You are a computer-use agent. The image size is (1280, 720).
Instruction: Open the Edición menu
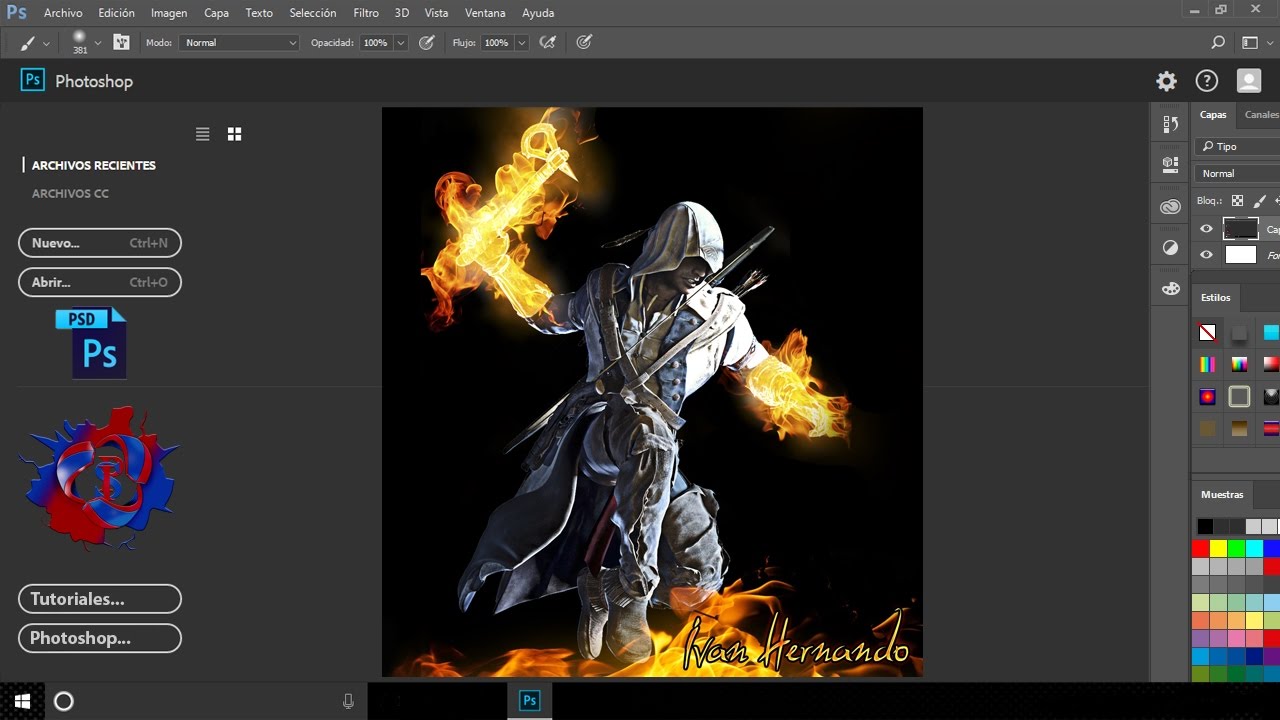pyautogui.click(x=117, y=13)
